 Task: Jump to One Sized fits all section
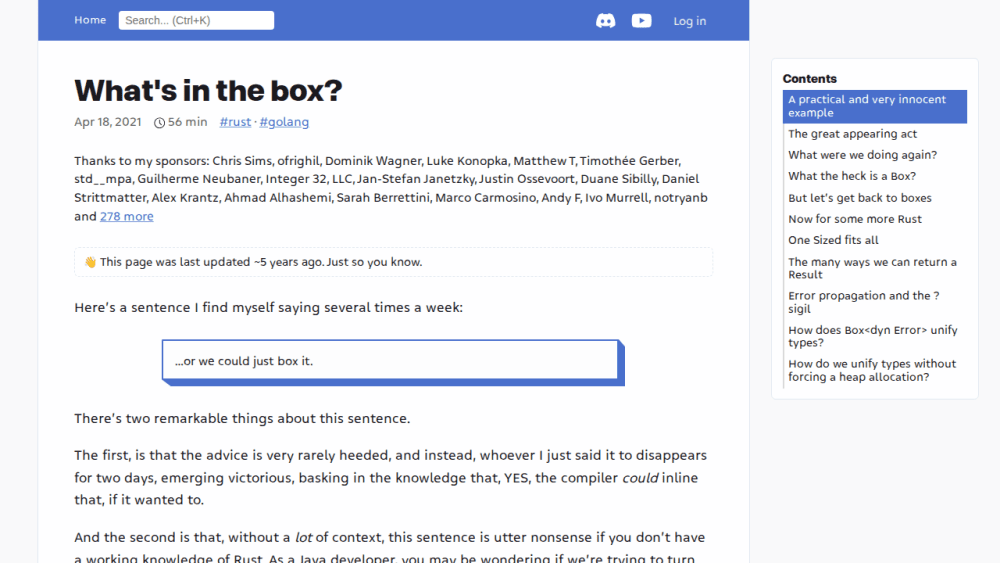[833, 240]
